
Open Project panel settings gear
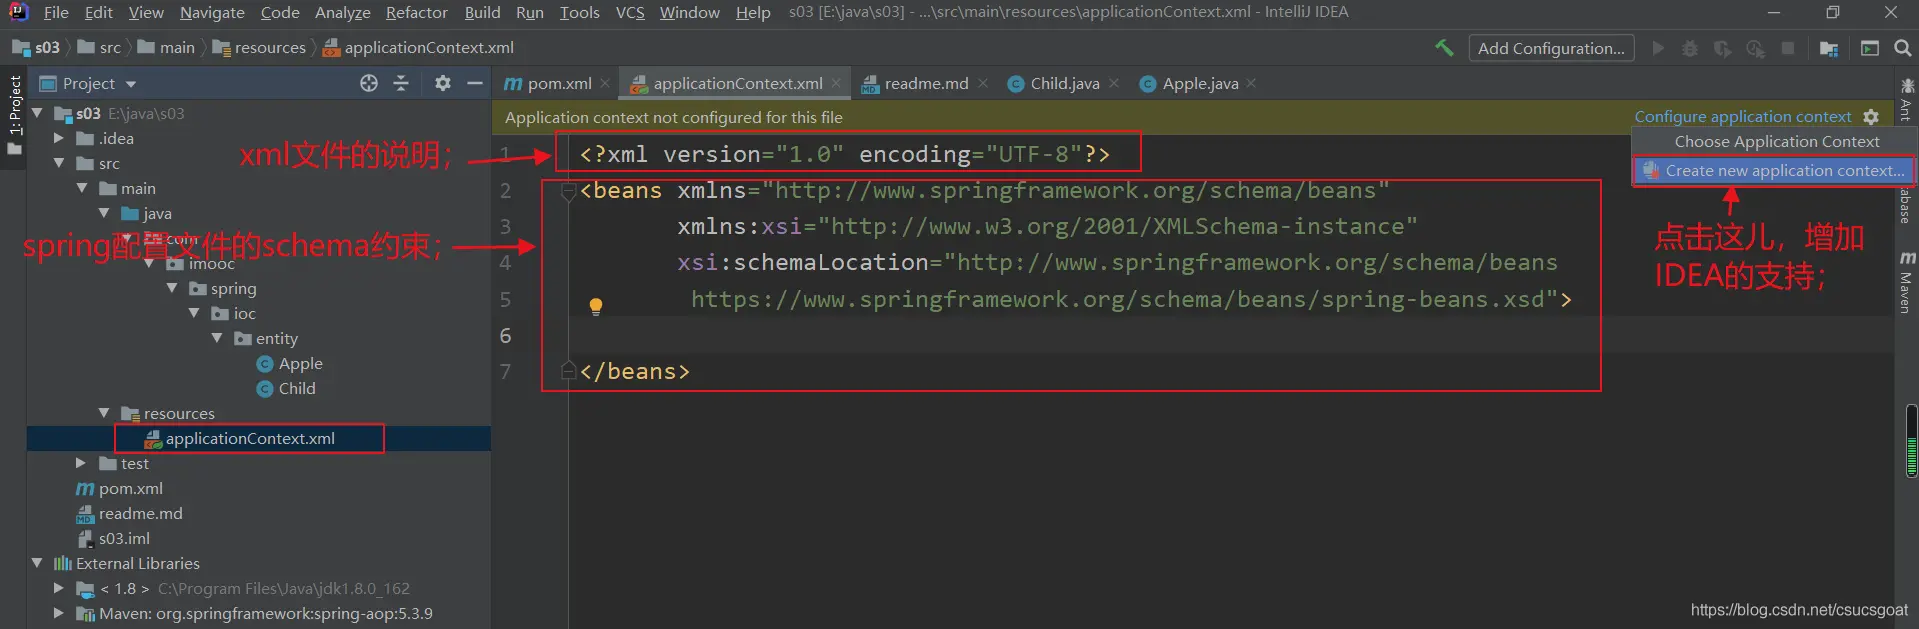tap(443, 83)
